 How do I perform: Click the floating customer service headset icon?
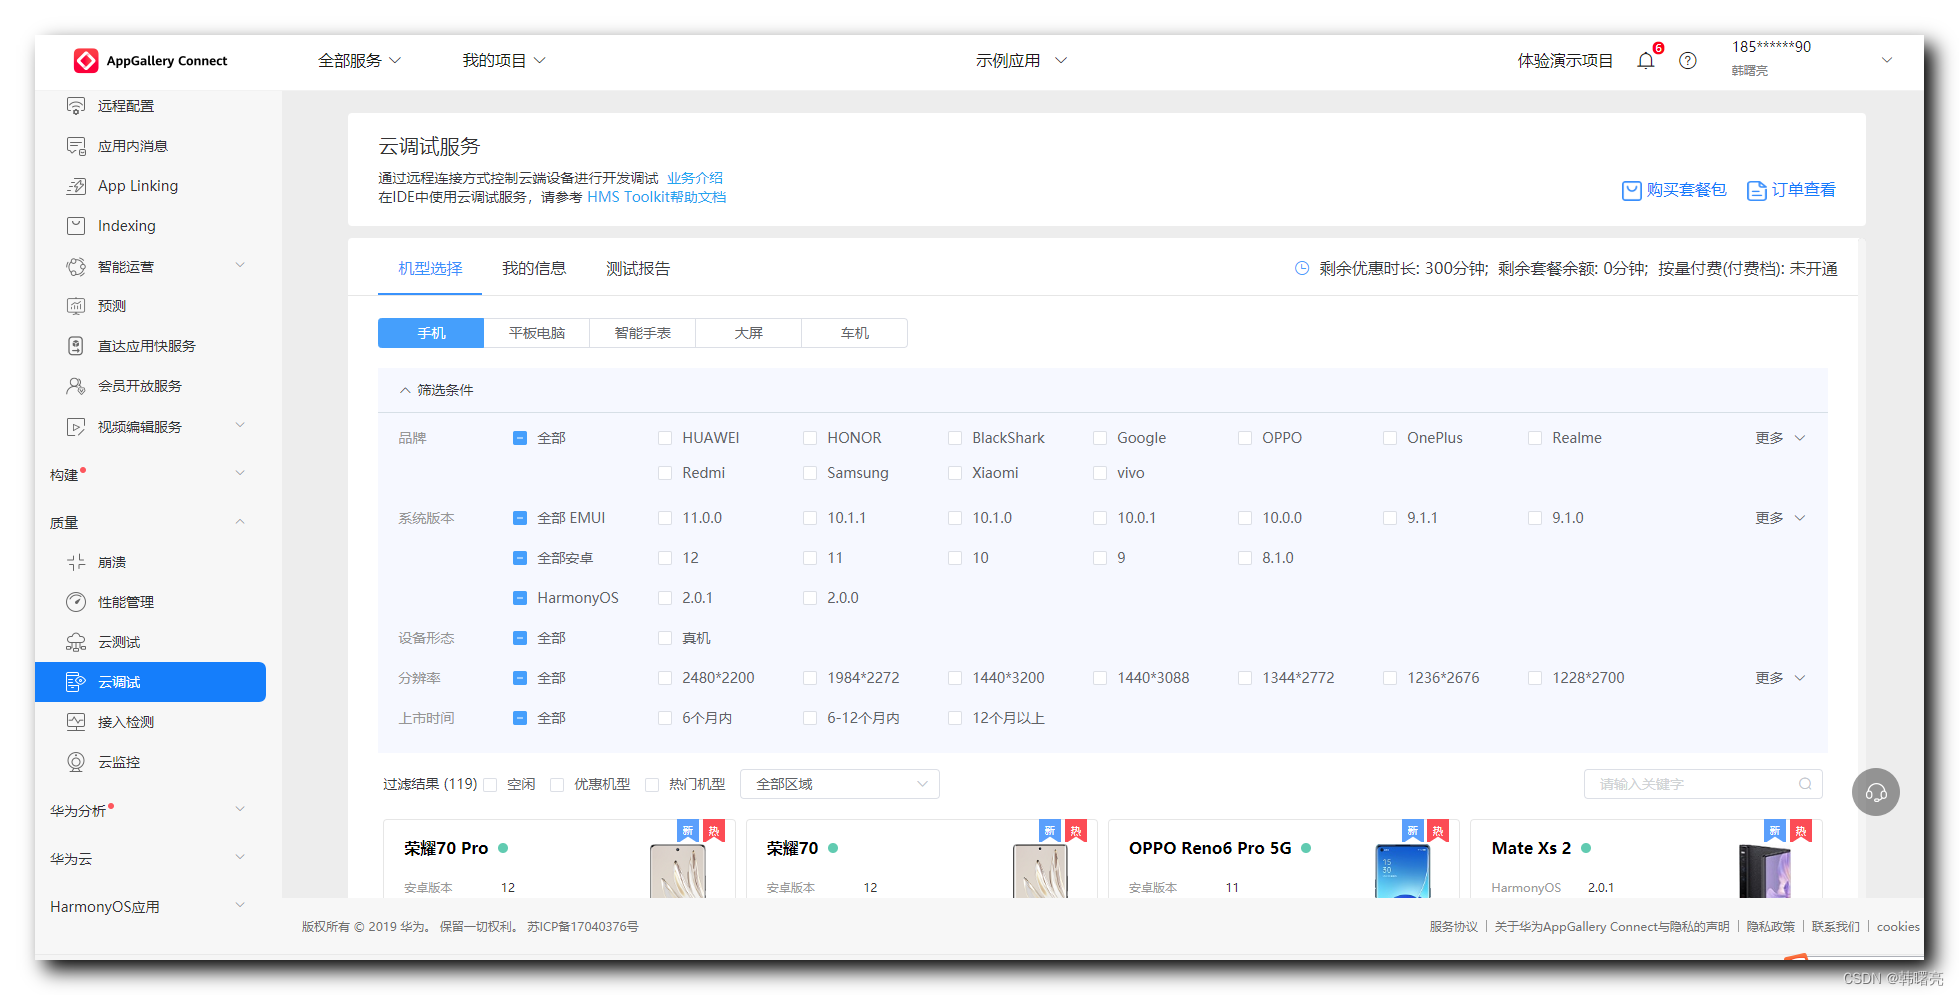tap(1876, 792)
